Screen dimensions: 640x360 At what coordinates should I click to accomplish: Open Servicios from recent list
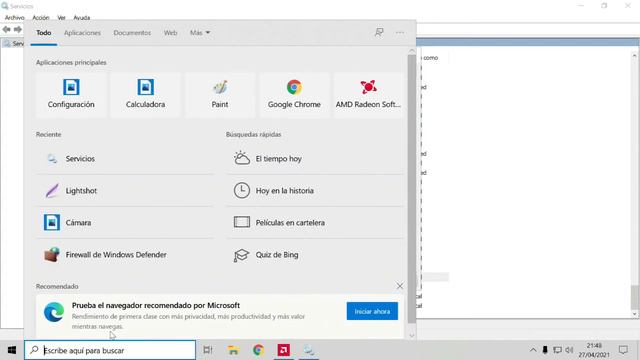click(125, 159)
